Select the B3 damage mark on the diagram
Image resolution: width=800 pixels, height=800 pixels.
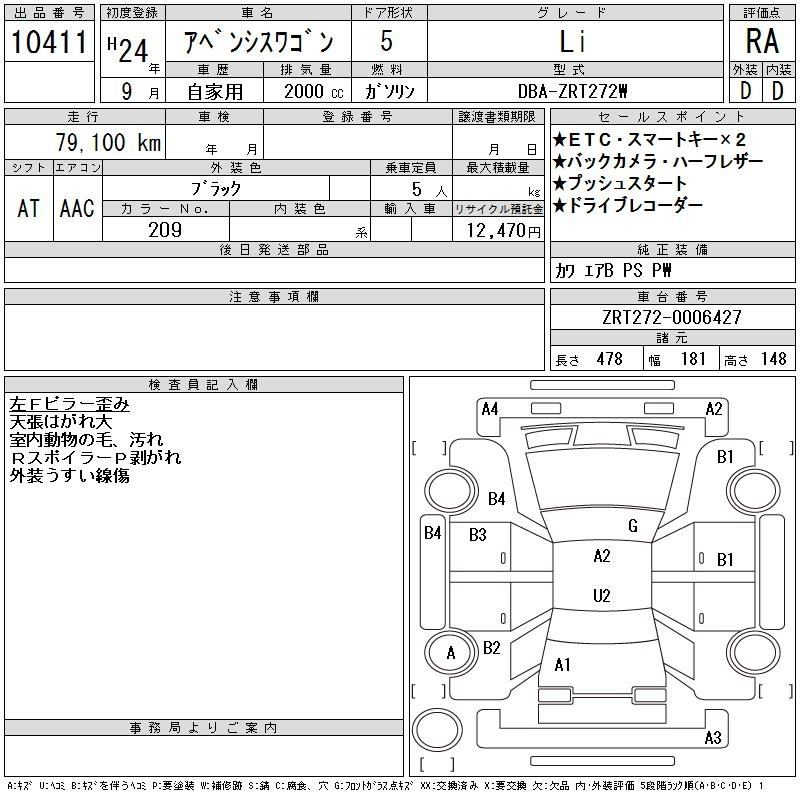coord(478,535)
